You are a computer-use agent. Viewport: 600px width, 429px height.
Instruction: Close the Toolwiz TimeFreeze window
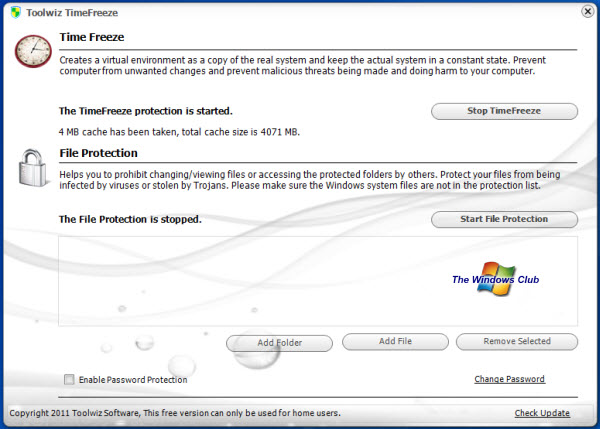click(x=588, y=11)
